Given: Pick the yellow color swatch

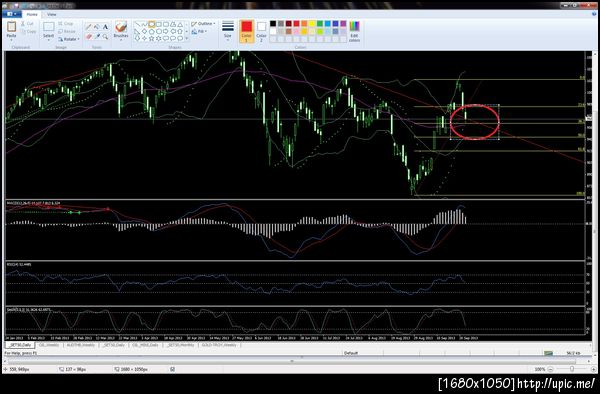Looking at the screenshot, I should coord(312,24).
